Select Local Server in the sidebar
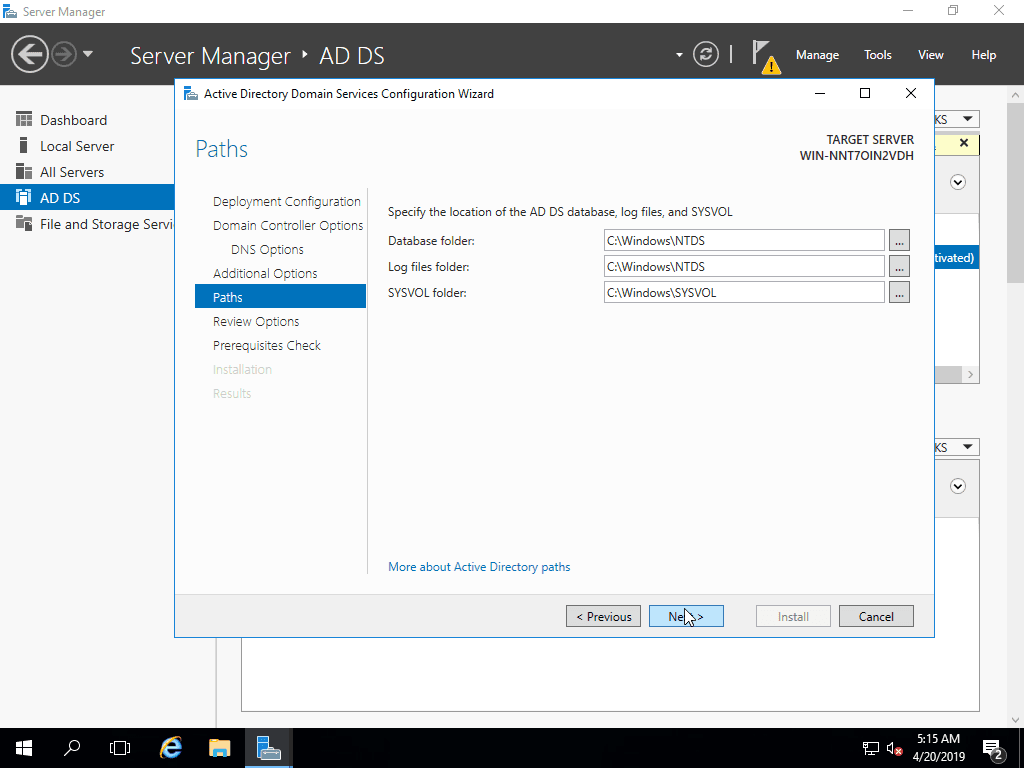The height and width of the screenshot is (768, 1024). tap(88, 146)
